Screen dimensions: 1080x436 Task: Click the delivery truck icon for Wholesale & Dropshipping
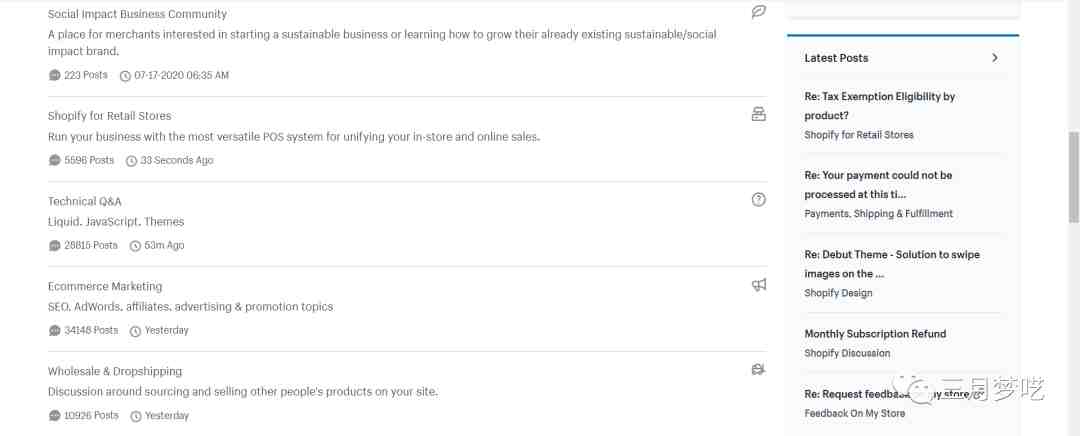(758, 370)
